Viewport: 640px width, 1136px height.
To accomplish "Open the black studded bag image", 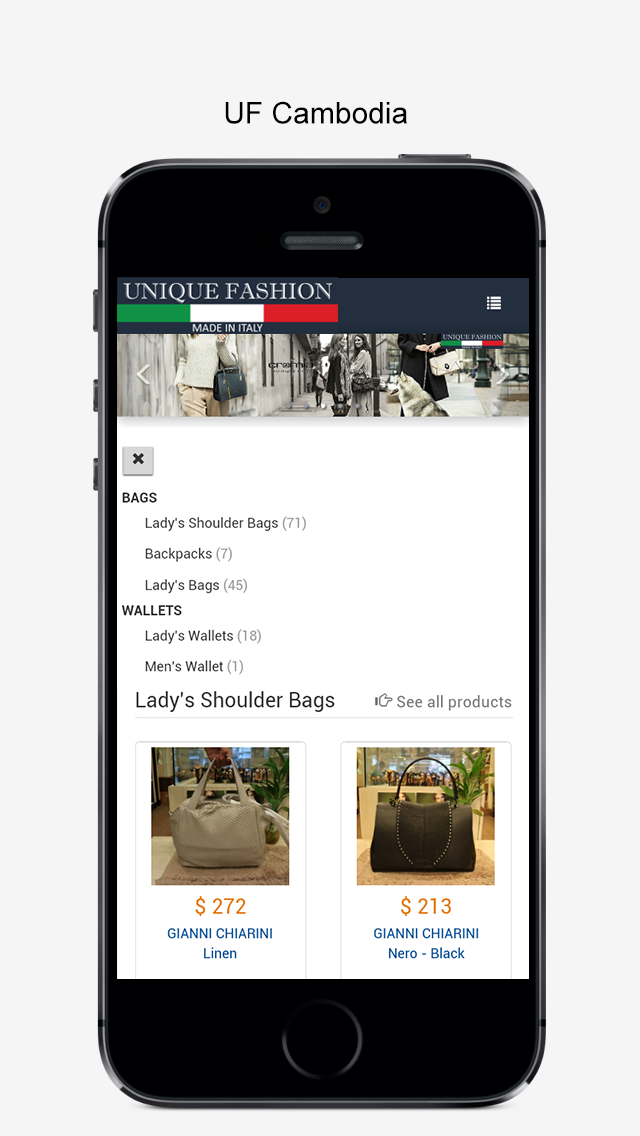I will pos(425,816).
